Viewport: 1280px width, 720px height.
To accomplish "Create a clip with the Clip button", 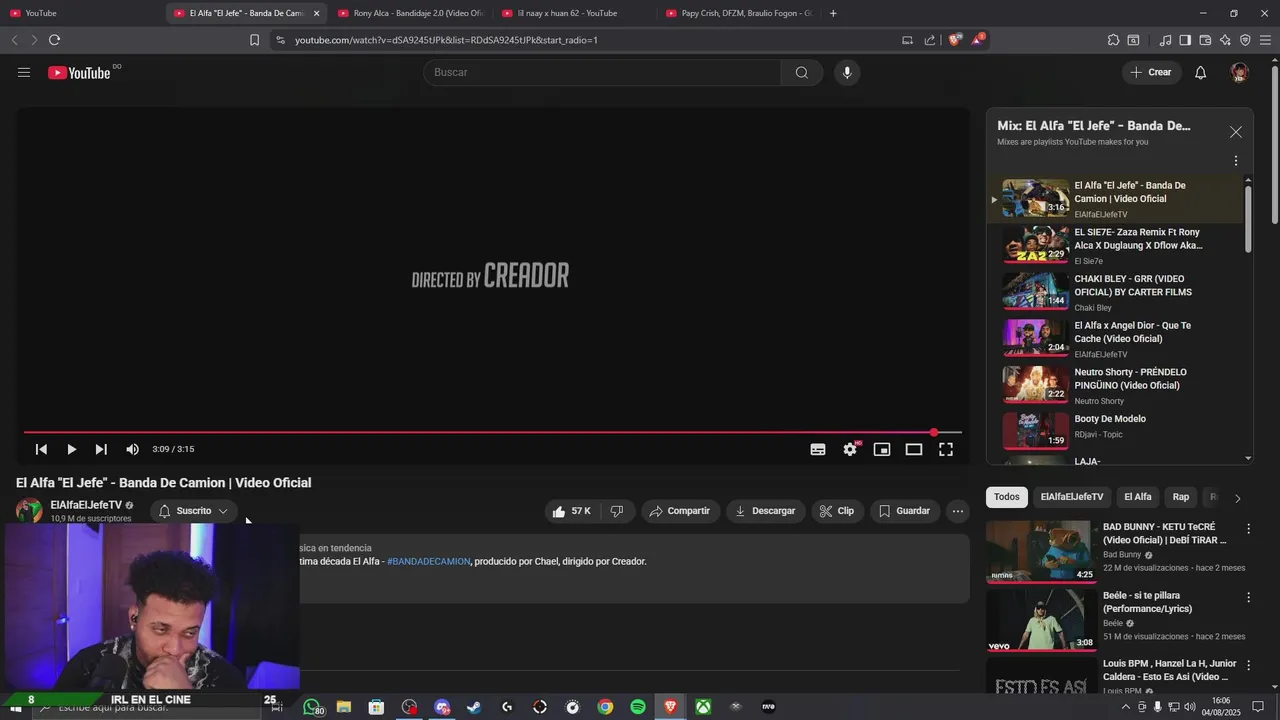I will point(837,511).
